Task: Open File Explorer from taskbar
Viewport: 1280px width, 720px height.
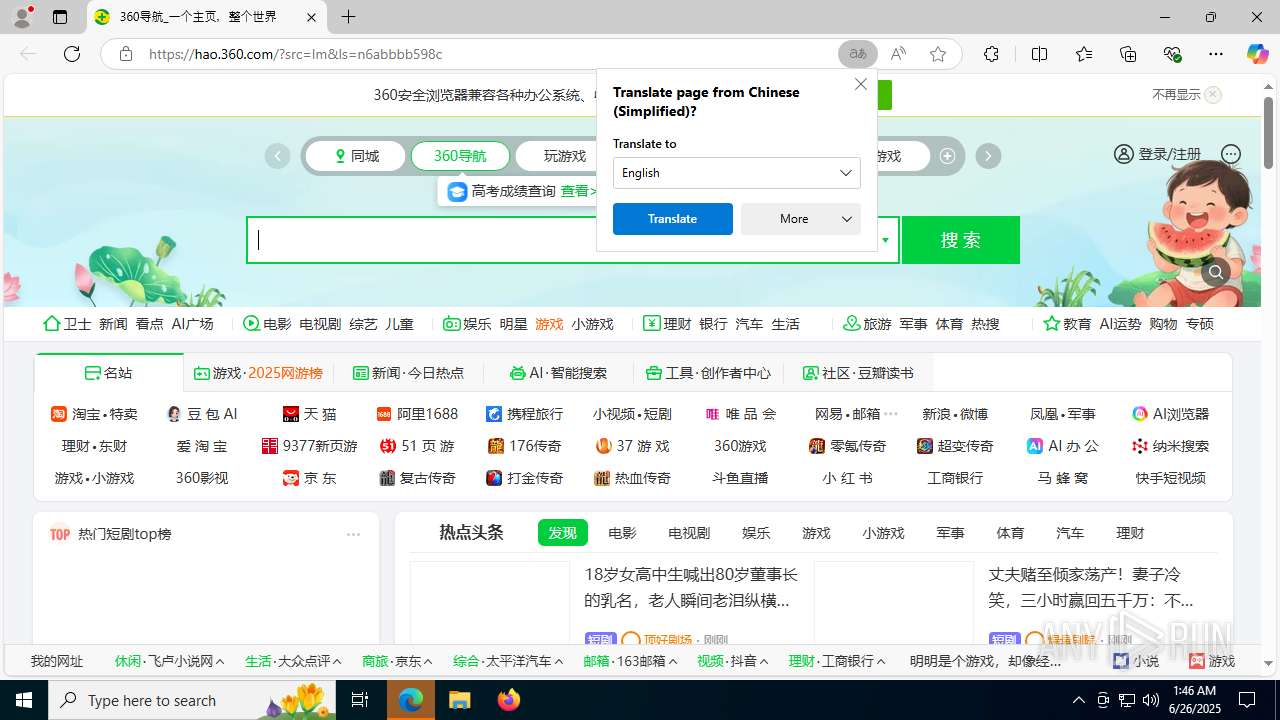Action: point(459,700)
